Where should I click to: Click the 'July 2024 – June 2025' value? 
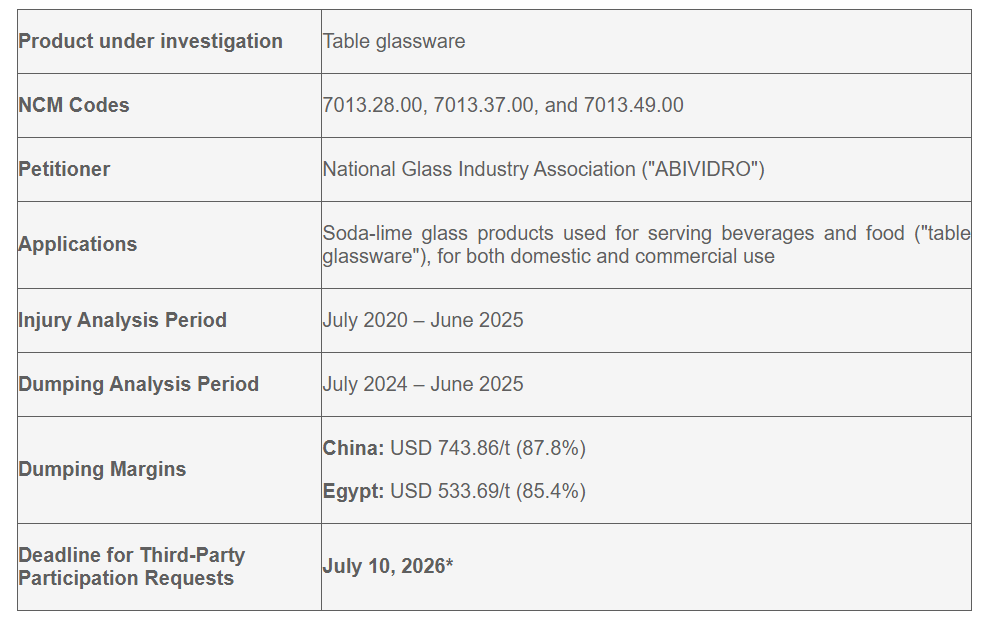(423, 384)
